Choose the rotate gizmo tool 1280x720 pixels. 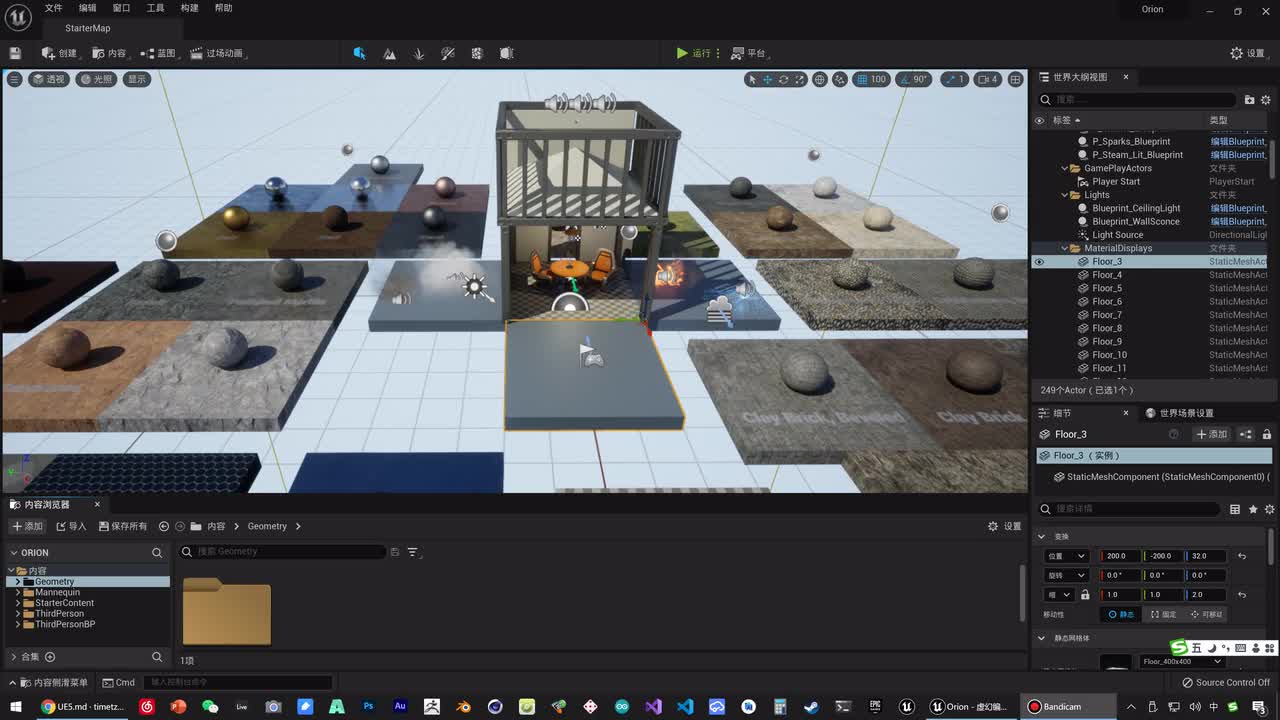click(x=784, y=79)
